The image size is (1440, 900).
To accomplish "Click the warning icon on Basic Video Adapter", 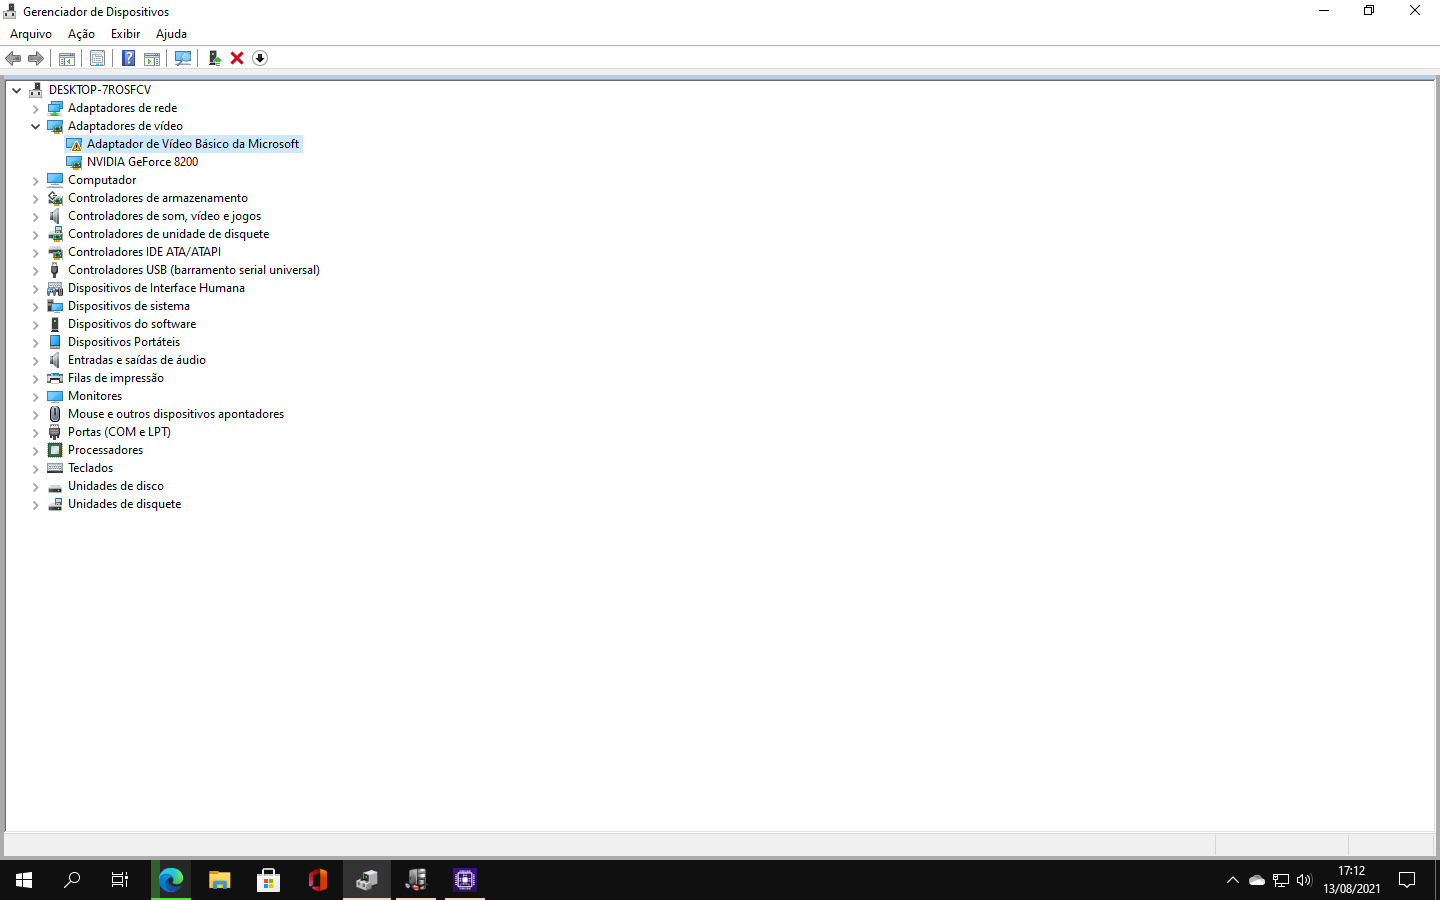I will coord(74,144).
